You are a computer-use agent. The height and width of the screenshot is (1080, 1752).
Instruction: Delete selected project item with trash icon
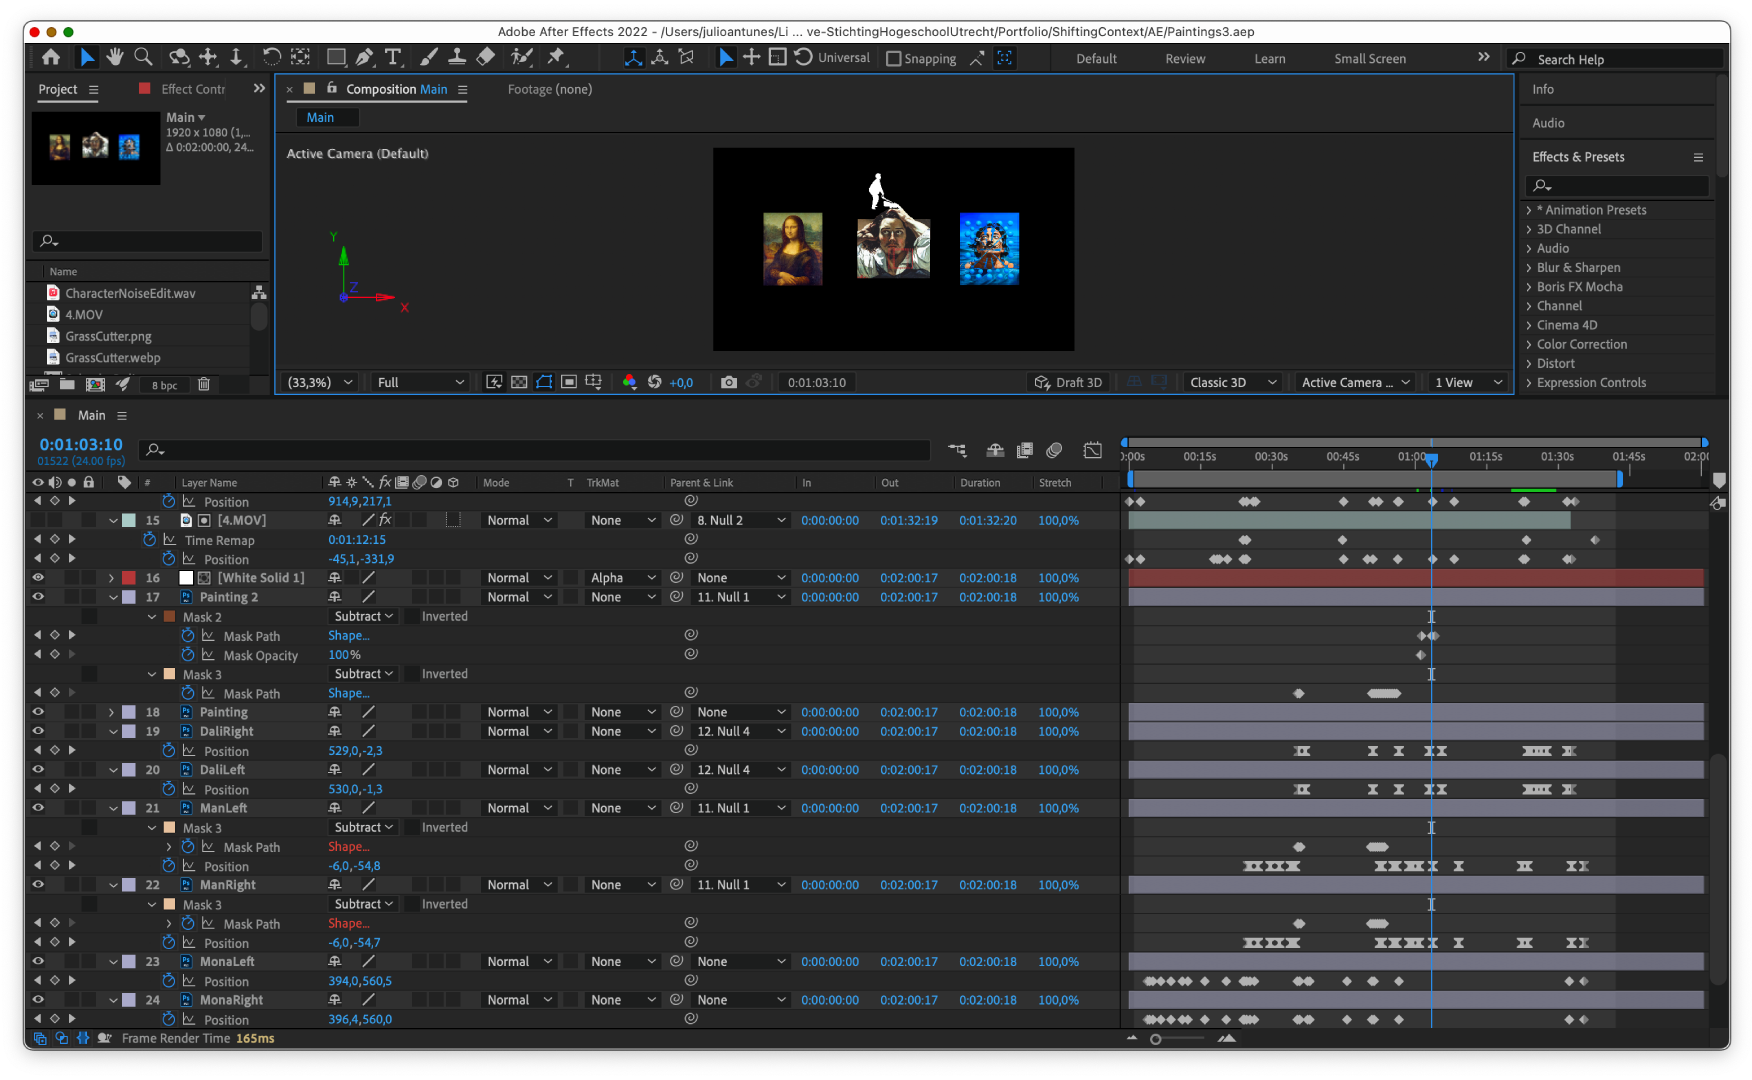tap(204, 384)
